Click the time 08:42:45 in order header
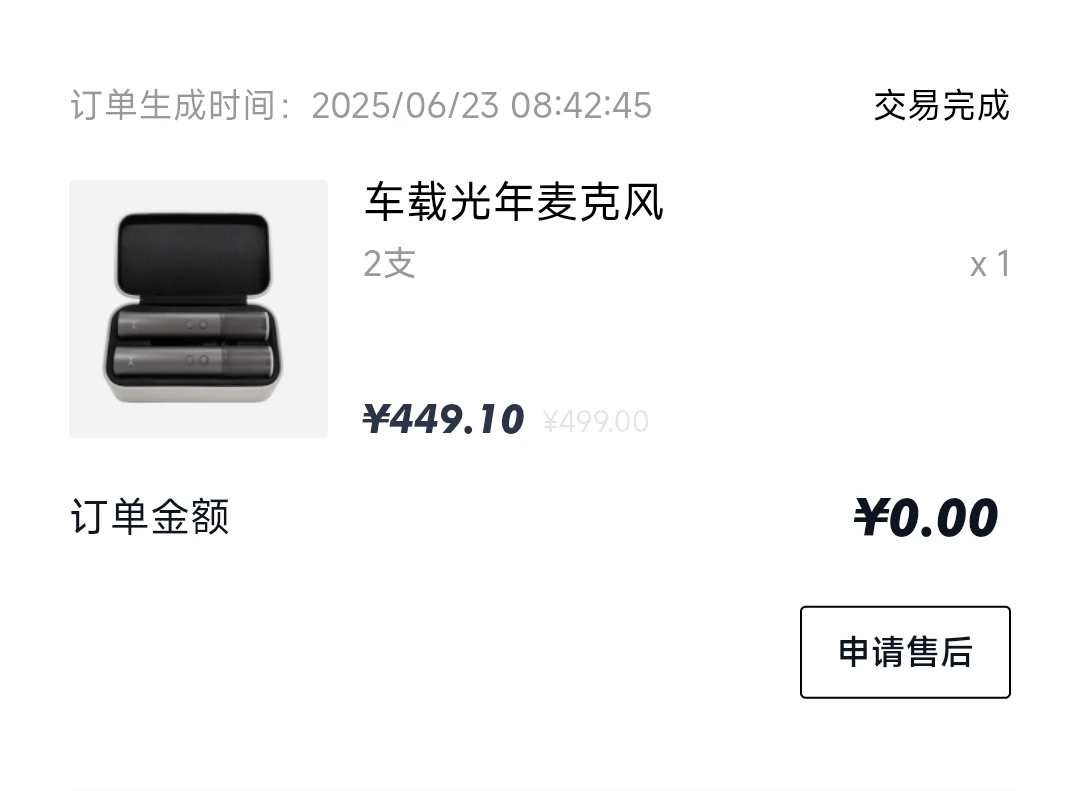Screen dimensions: 1080x791 click(x=581, y=105)
